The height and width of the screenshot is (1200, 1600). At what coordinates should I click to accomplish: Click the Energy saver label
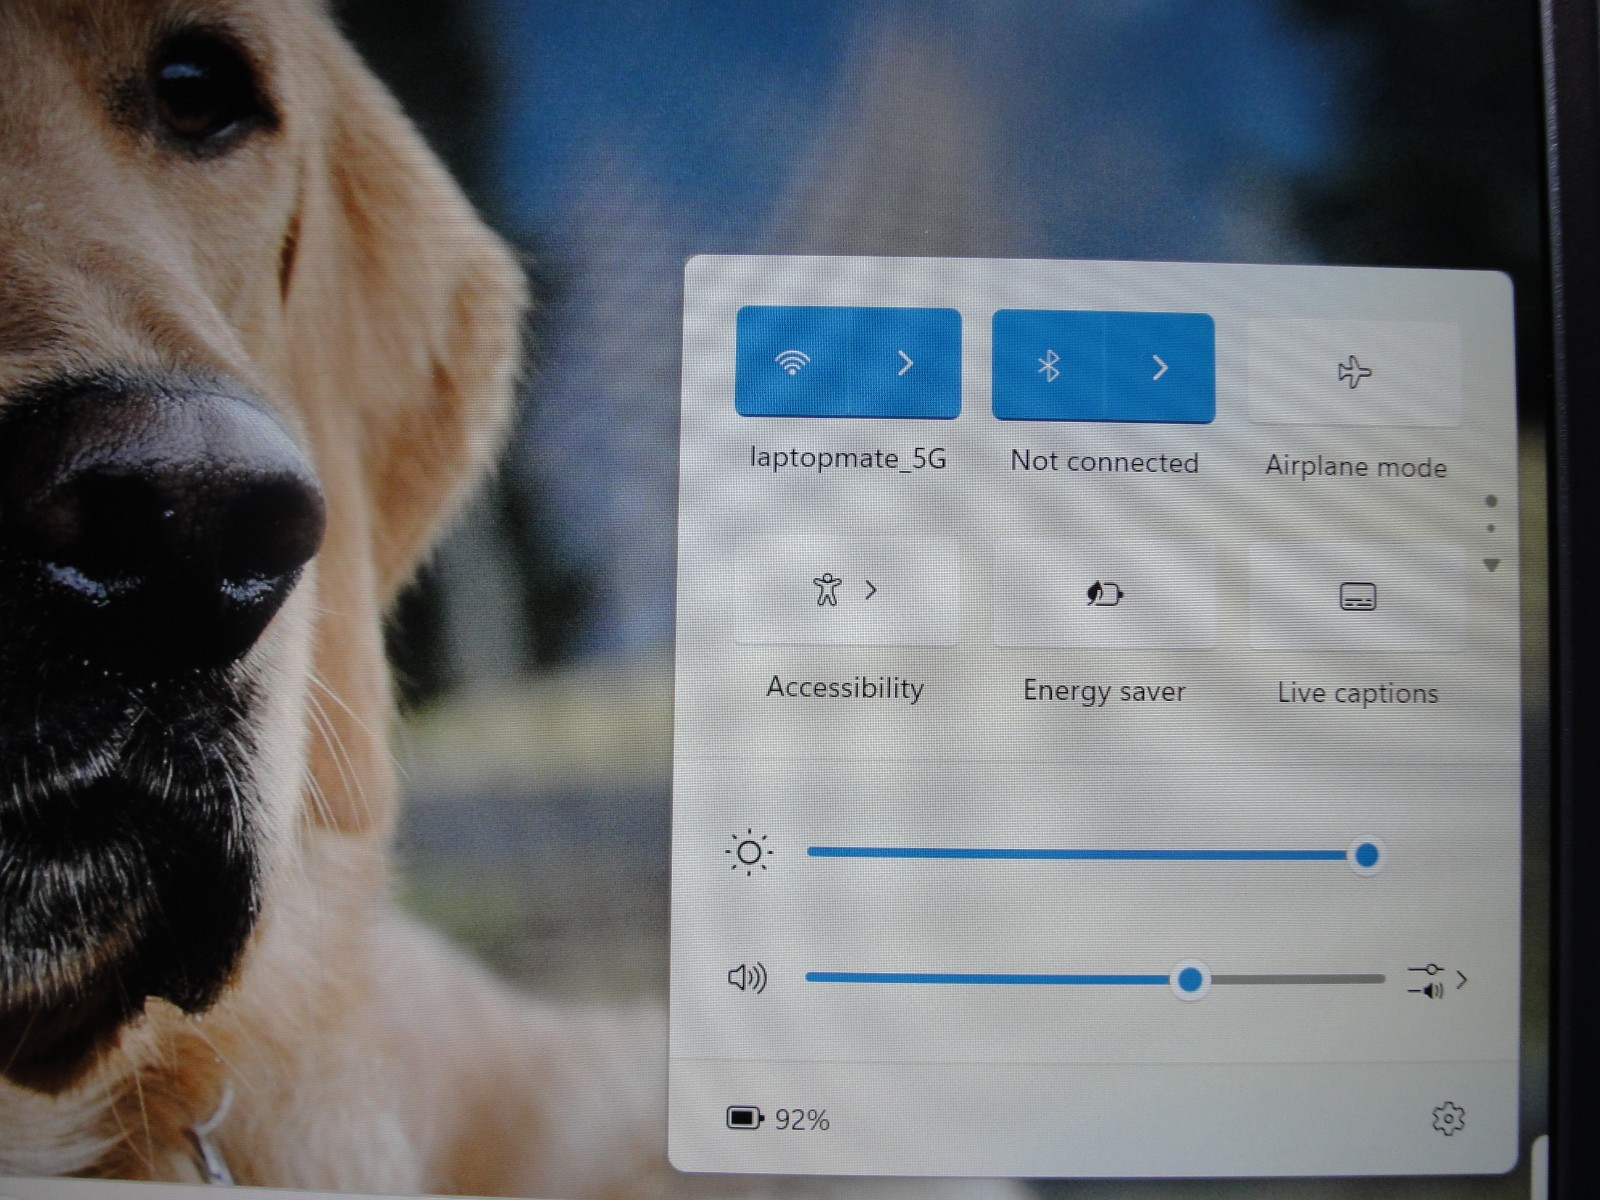point(1104,691)
